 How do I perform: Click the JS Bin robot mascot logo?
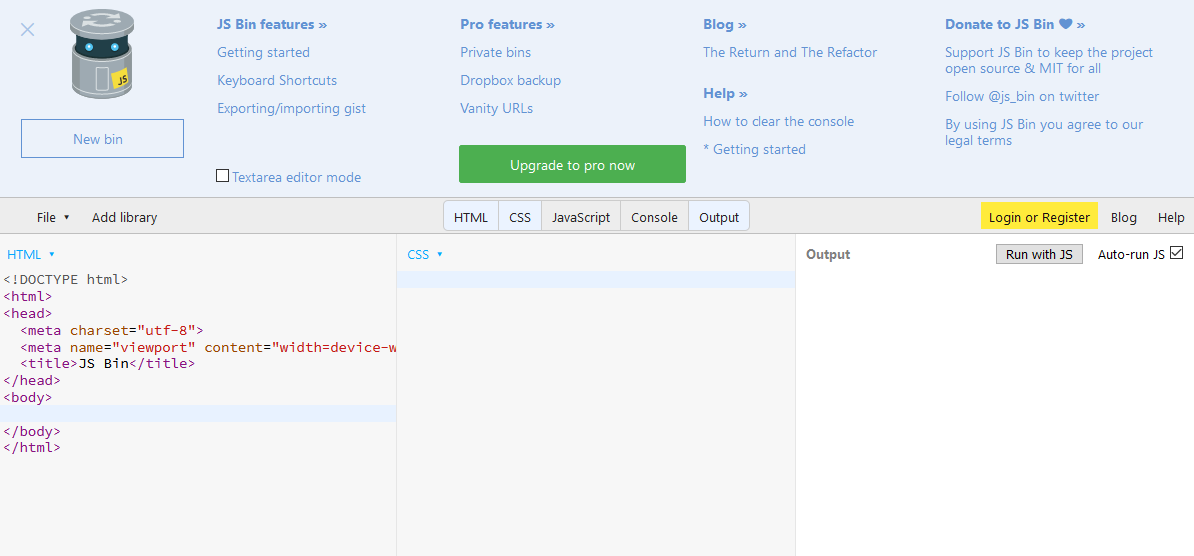pos(102,55)
